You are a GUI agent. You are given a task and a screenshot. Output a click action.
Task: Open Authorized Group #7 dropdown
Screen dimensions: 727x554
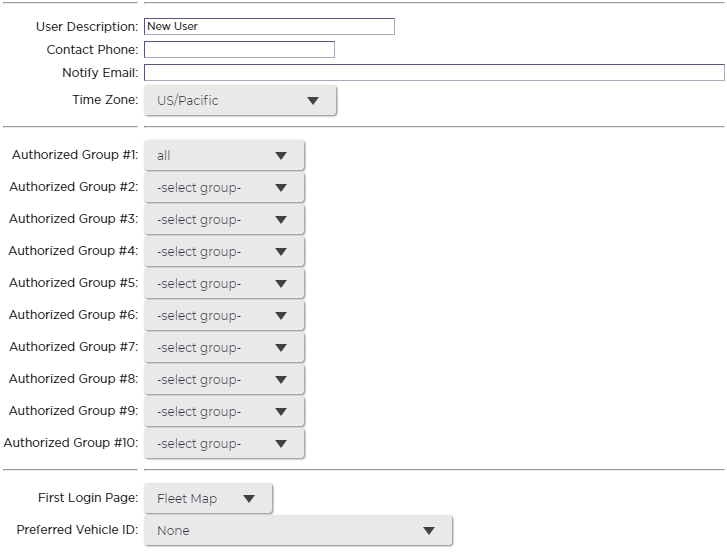pyautogui.click(x=224, y=347)
